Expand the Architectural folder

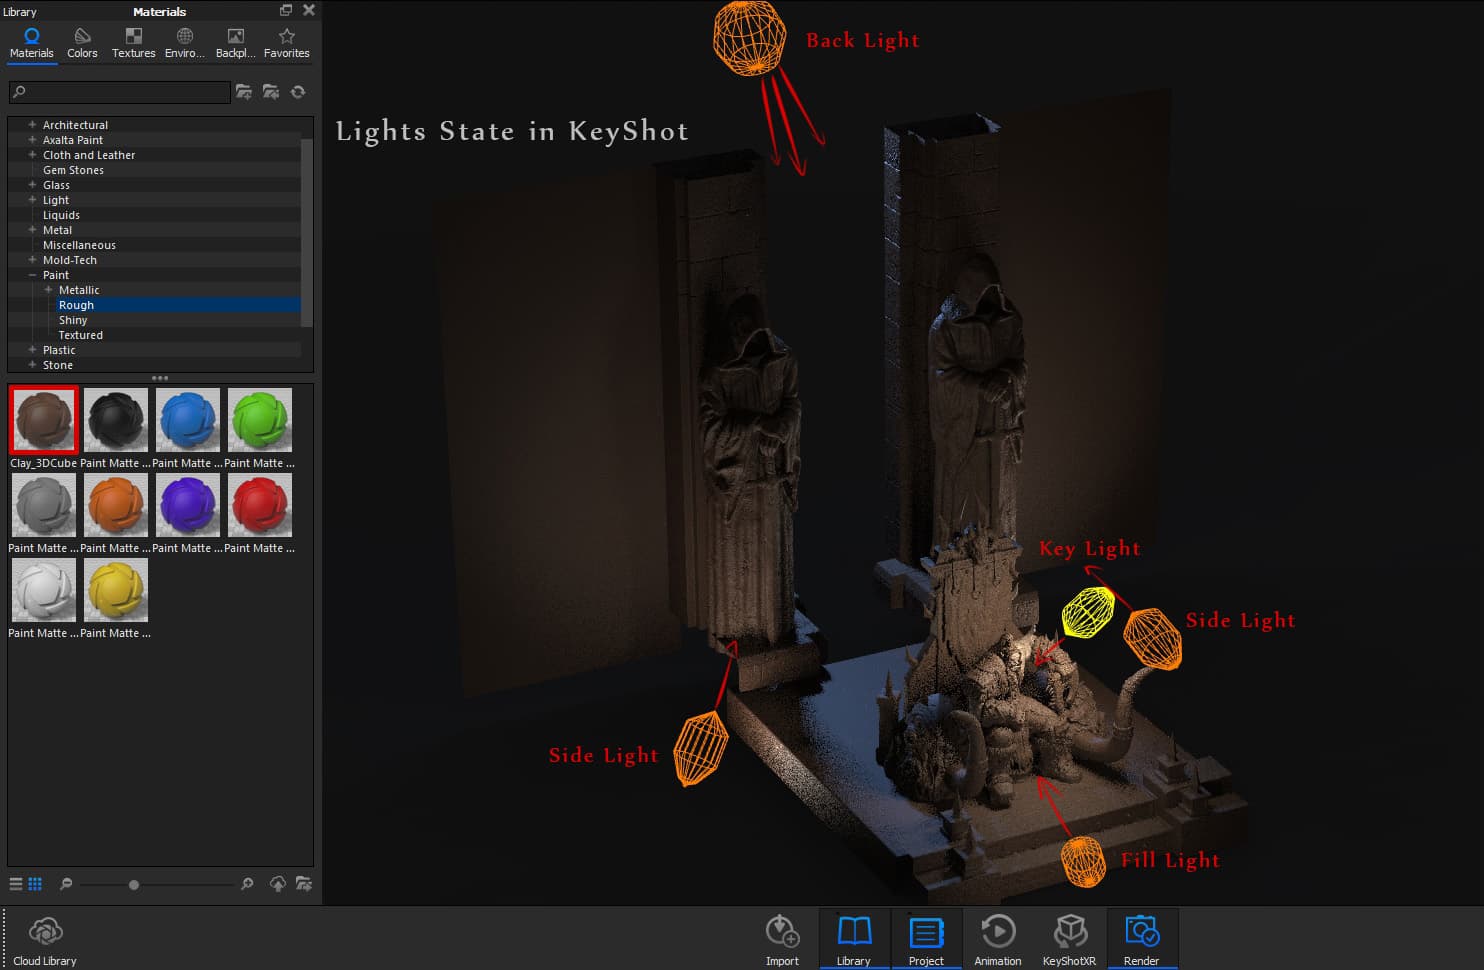[32, 125]
